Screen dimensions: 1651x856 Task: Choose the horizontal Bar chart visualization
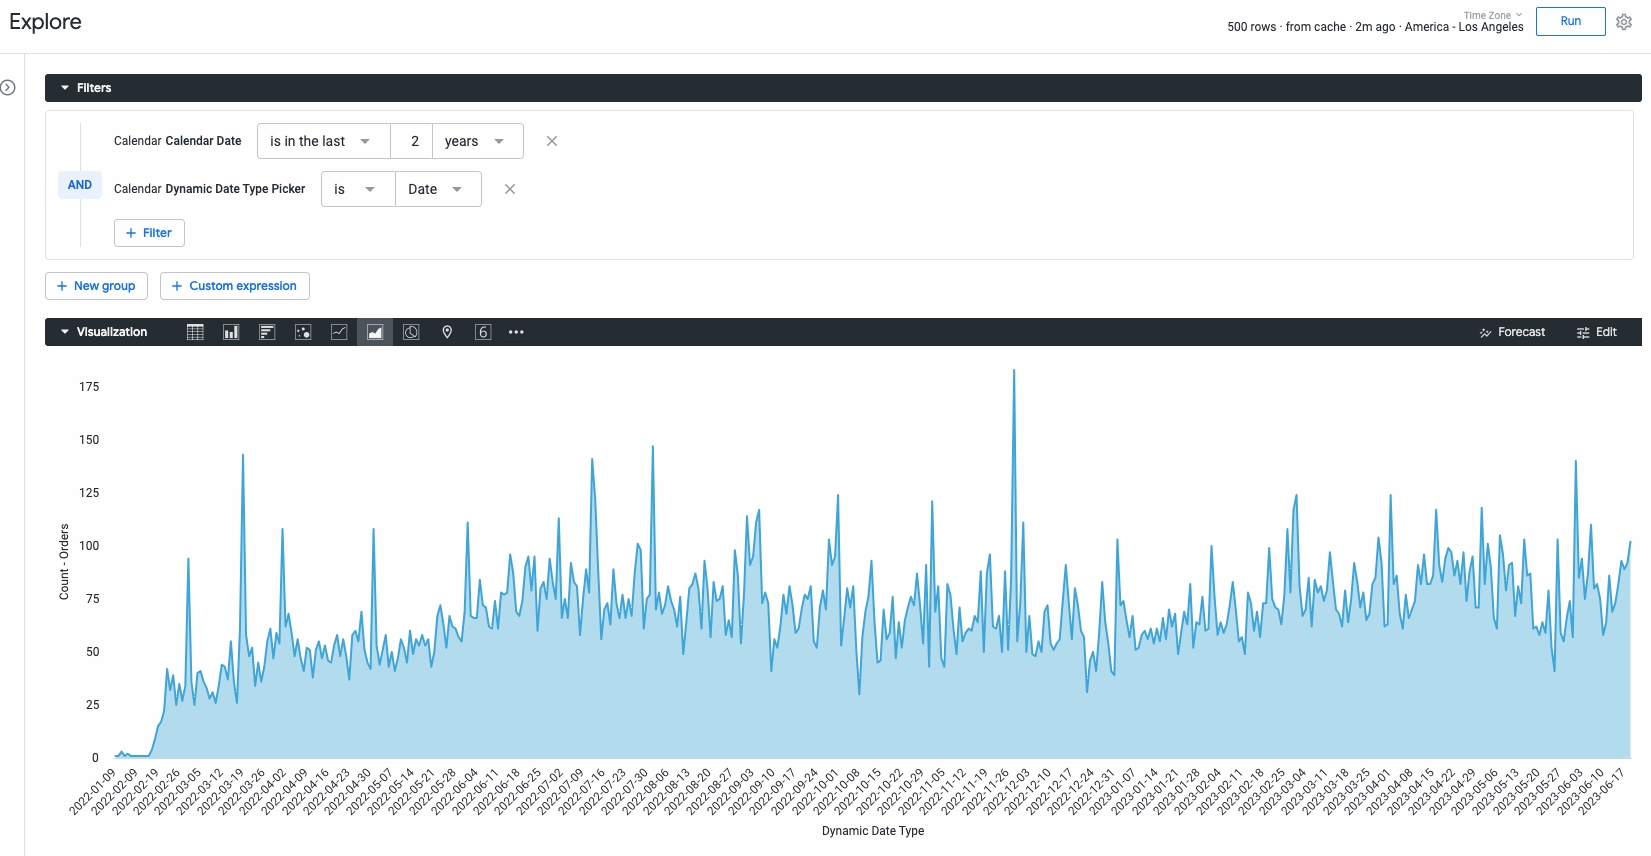click(x=267, y=332)
